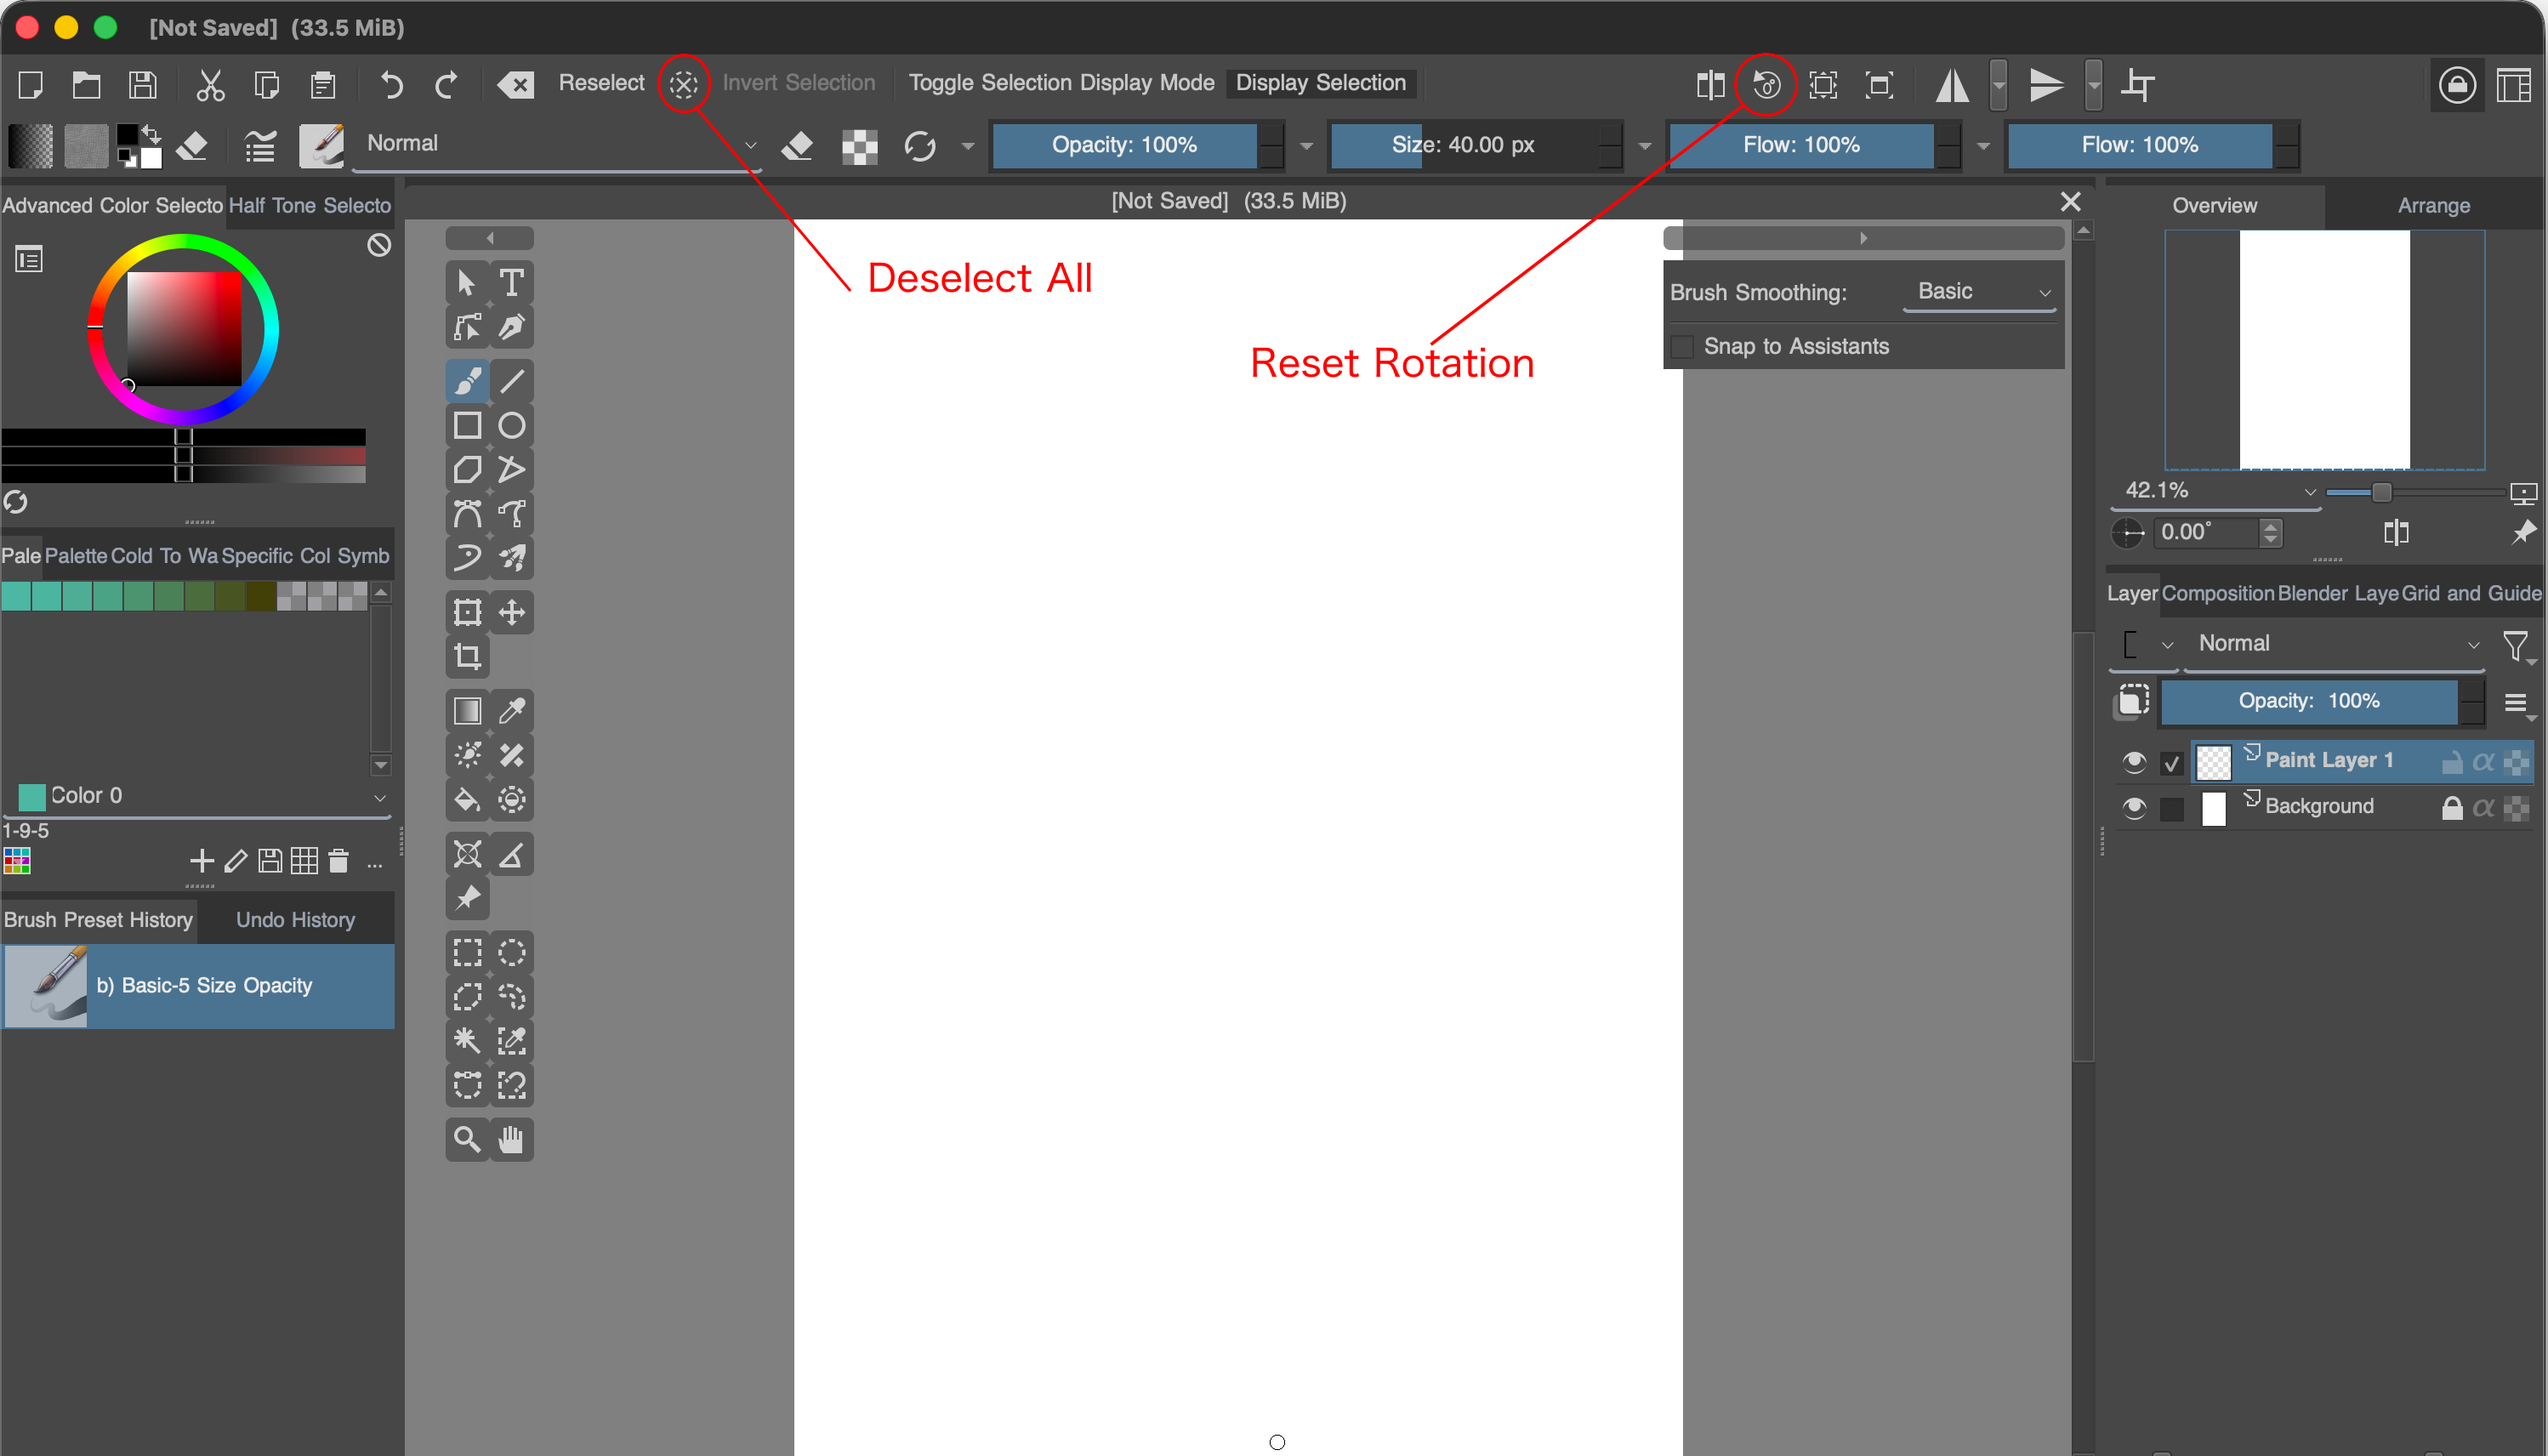Activate the Zoom magnifier tool
The height and width of the screenshot is (1456, 2548).
coord(467,1139)
